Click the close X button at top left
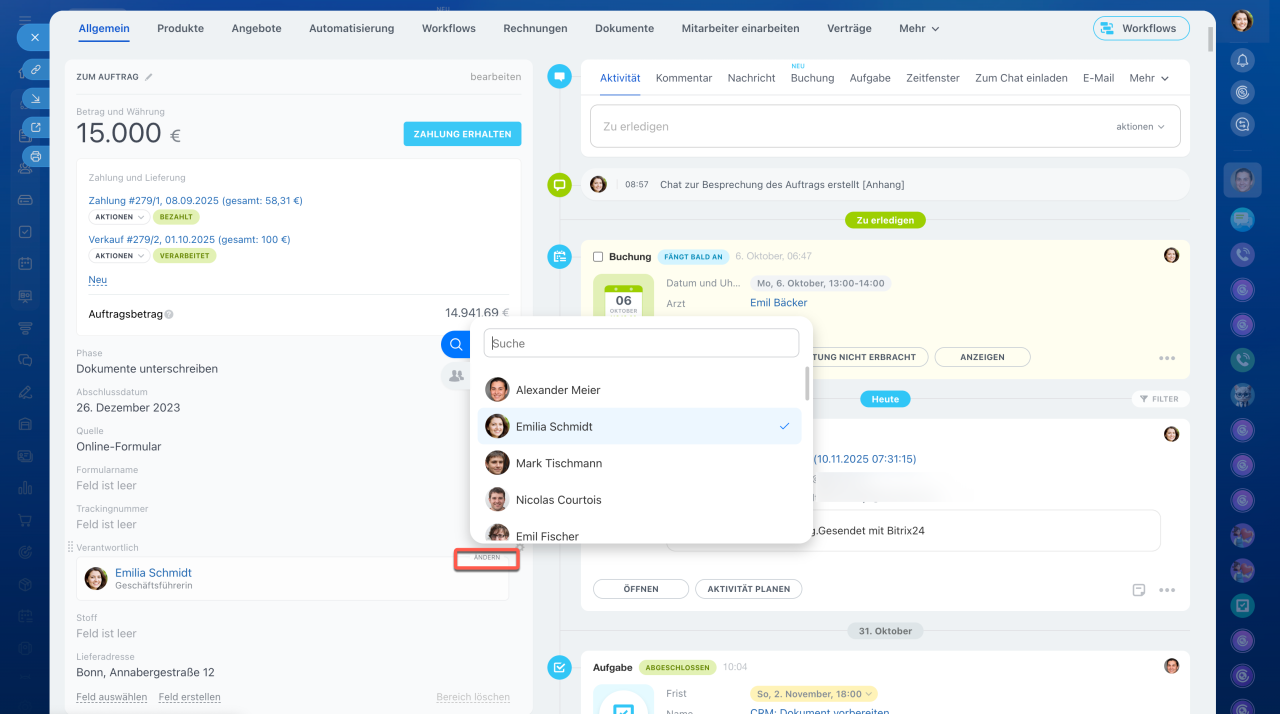 coord(34,37)
